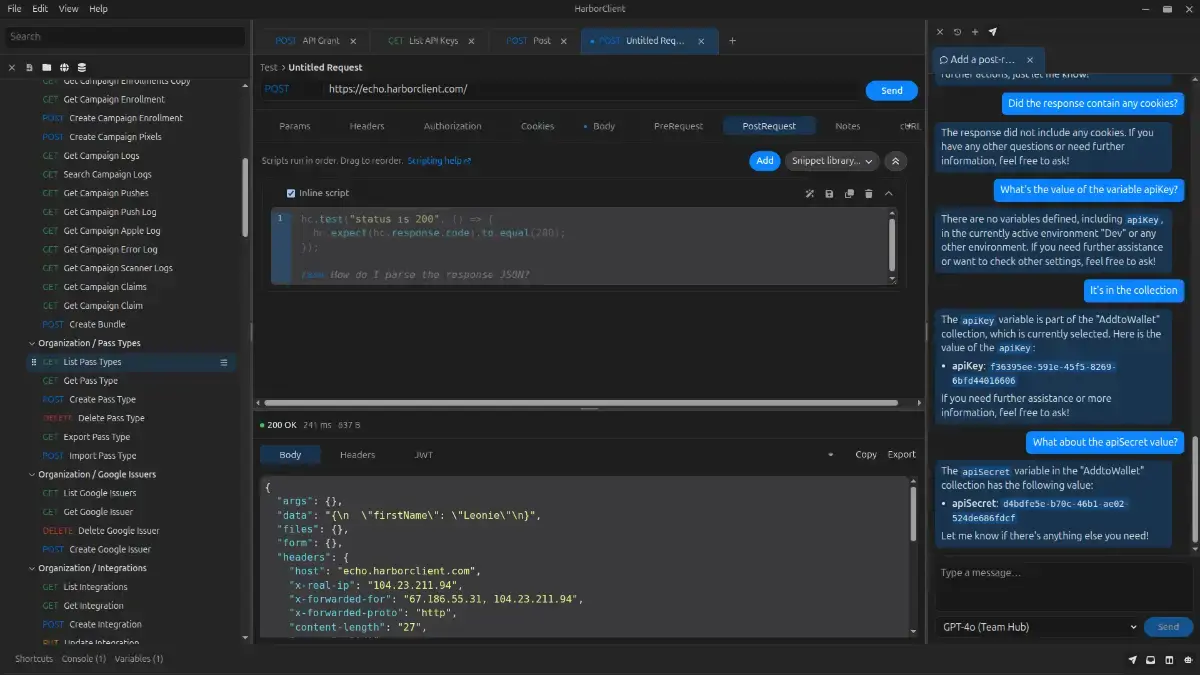Delete the inline script with the trash icon
Image resolution: width=1200 pixels, height=675 pixels.
(x=868, y=194)
